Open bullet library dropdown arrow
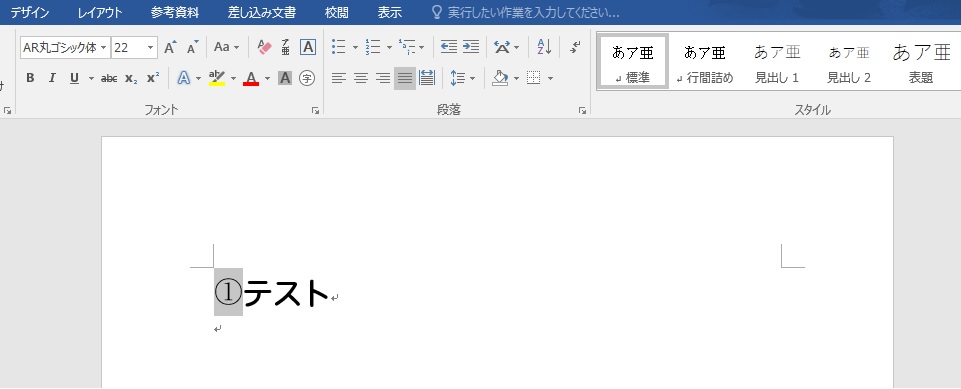The width and height of the screenshot is (961, 389). coord(355,47)
